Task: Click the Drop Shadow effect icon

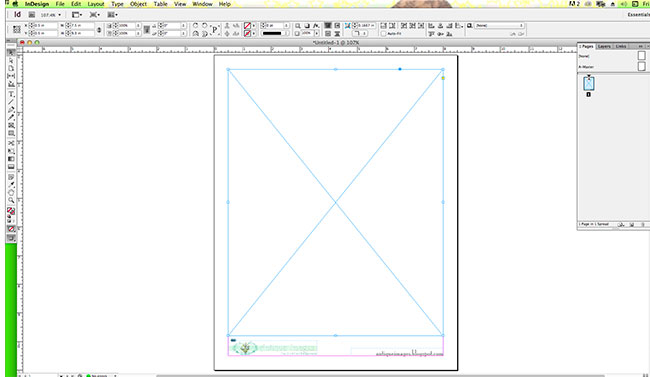Action: point(307,26)
